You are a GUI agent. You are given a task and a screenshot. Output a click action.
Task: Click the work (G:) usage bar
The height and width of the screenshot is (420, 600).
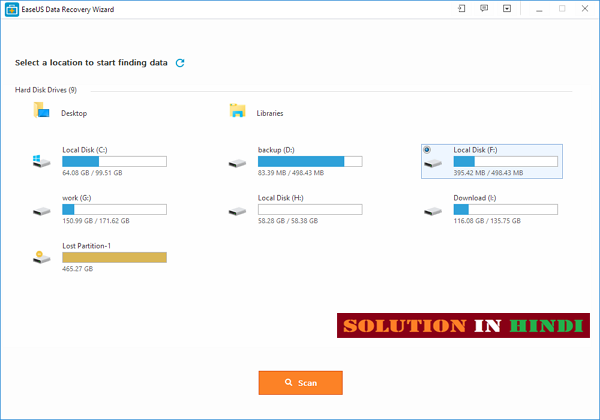pyautogui.click(x=114, y=209)
